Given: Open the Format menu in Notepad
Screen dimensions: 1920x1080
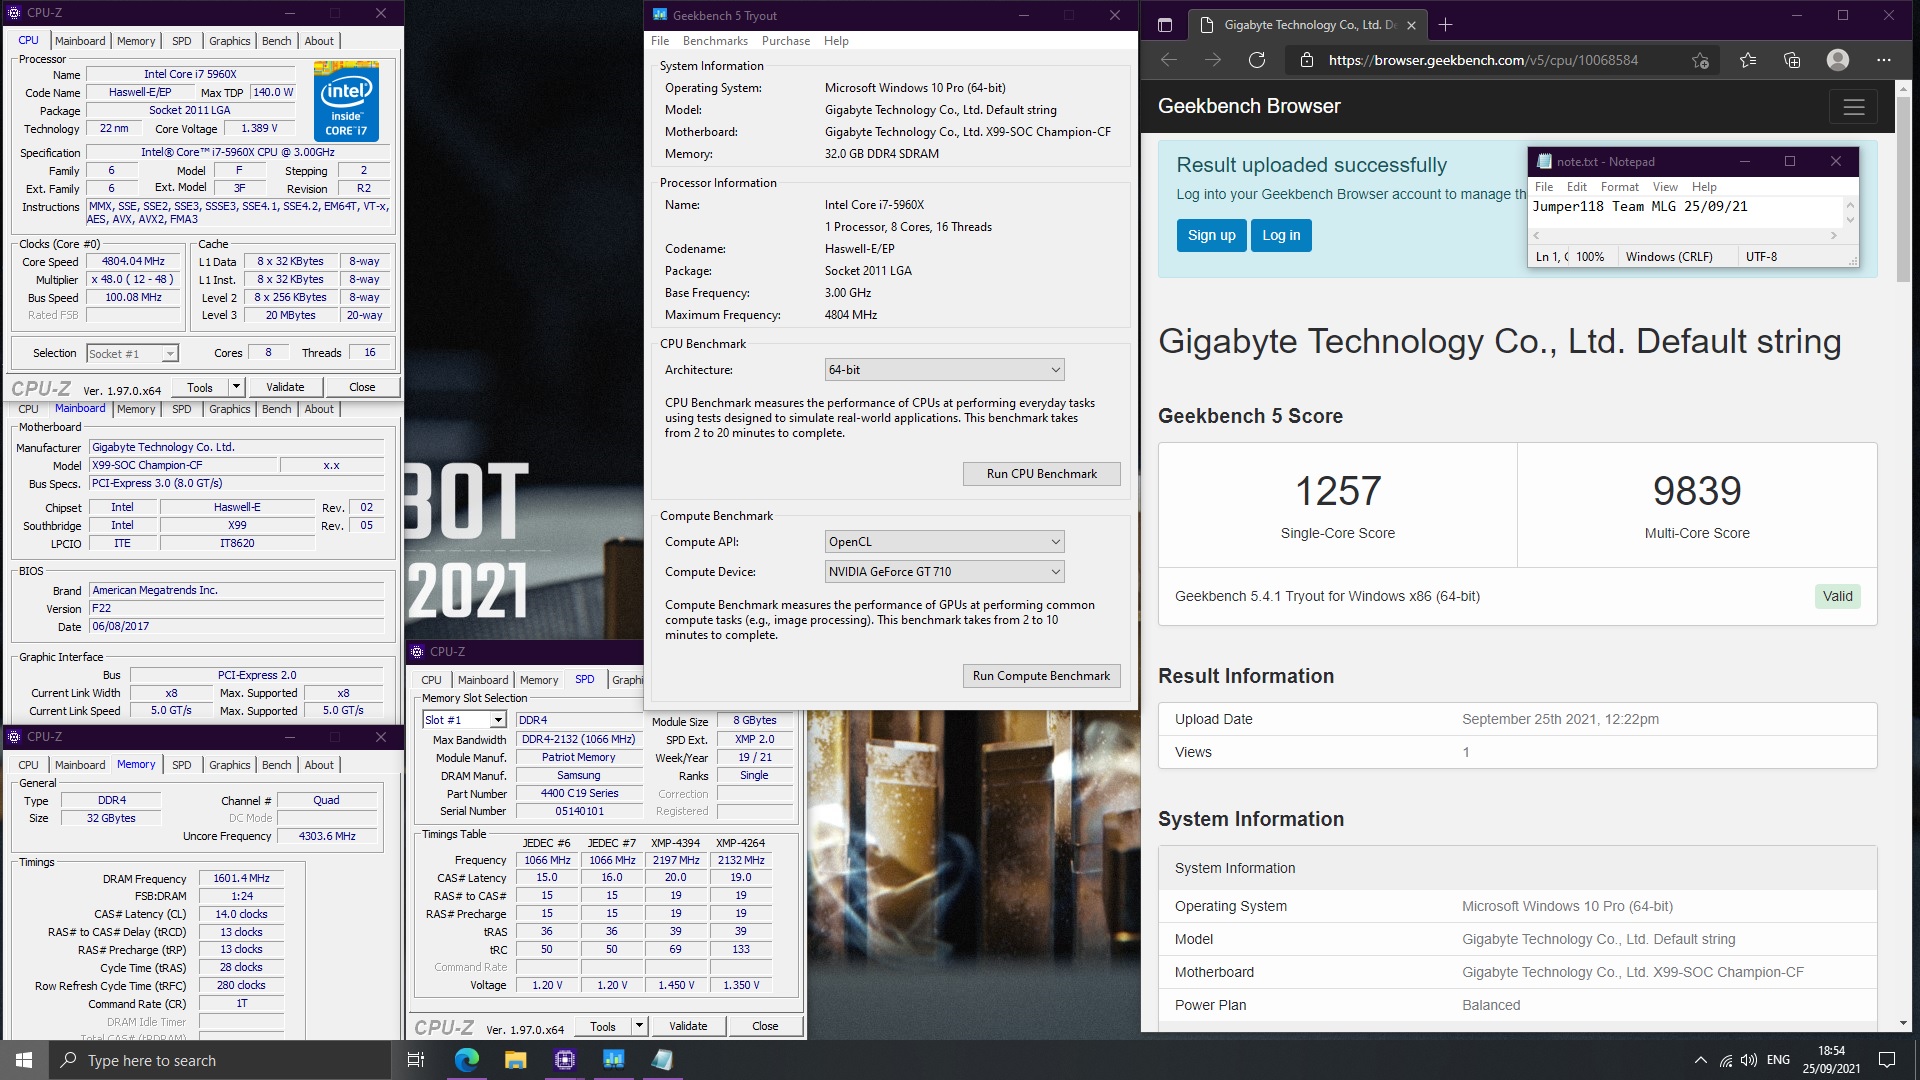Looking at the screenshot, I should coord(1619,187).
